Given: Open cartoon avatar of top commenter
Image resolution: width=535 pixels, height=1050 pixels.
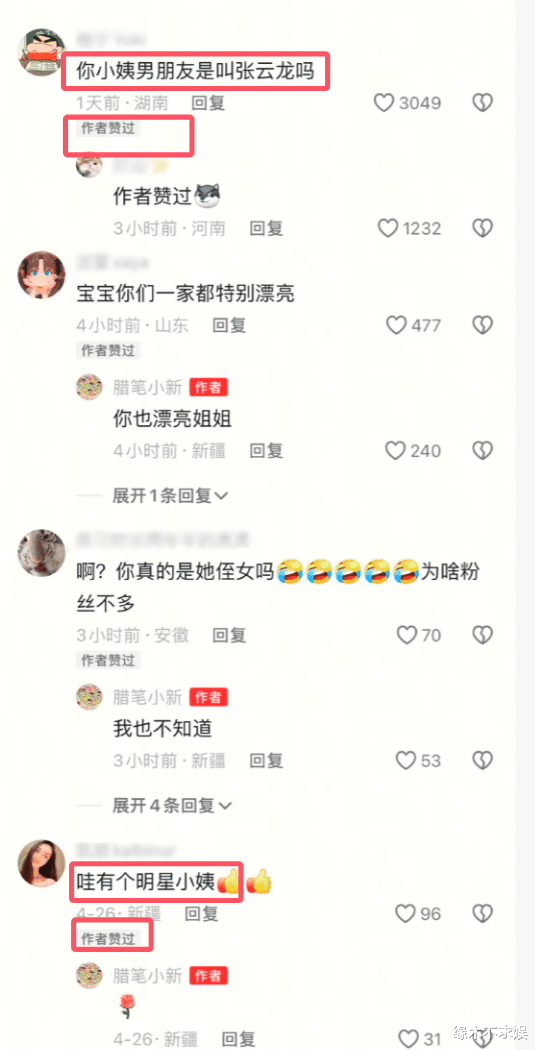Looking at the screenshot, I should point(42,52).
